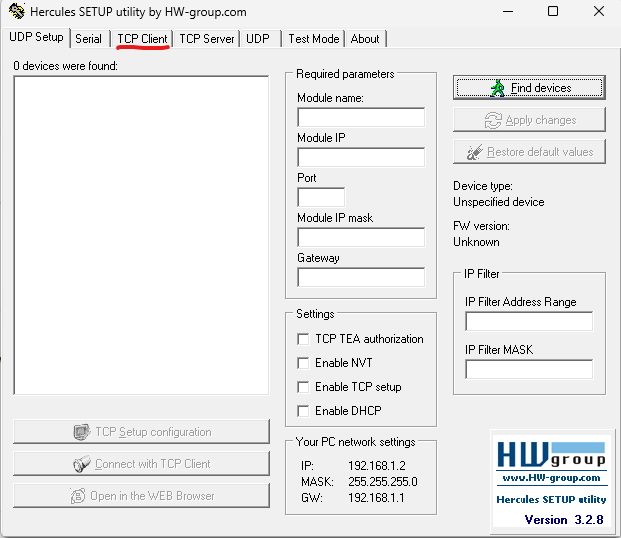Image resolution: width=621 pixels, height=538 pixels.
Task: Click the GW value 192.168.1.1
Action: pyautogui.click(x=376, y=498)
